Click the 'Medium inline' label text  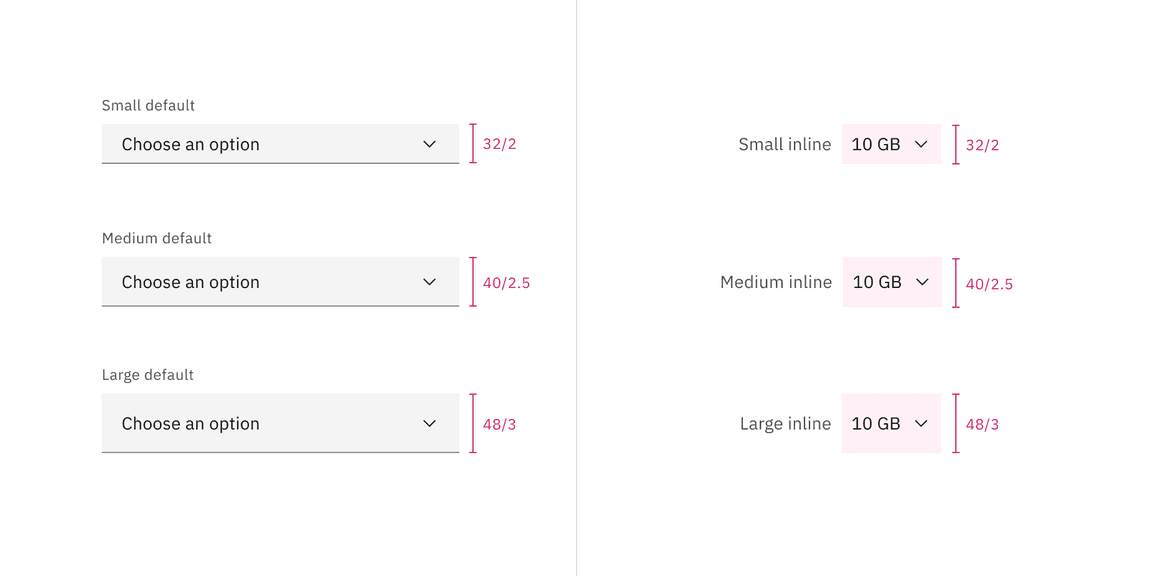[x=775, y=282]
